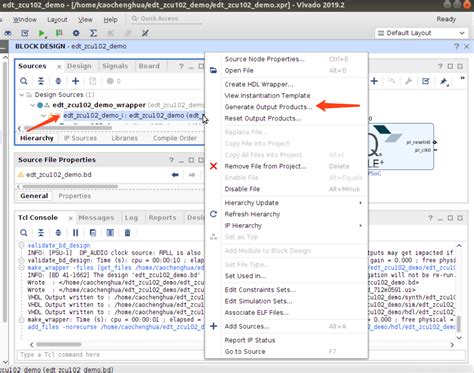Click the Sigma report icon in the toolbar

click(93, 33)
